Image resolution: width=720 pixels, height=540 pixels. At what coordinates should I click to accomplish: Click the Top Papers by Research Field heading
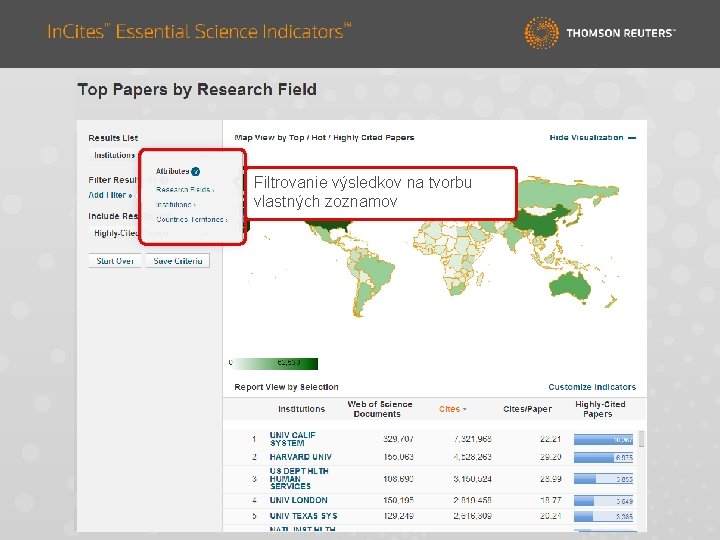click(x=197, y=89)
